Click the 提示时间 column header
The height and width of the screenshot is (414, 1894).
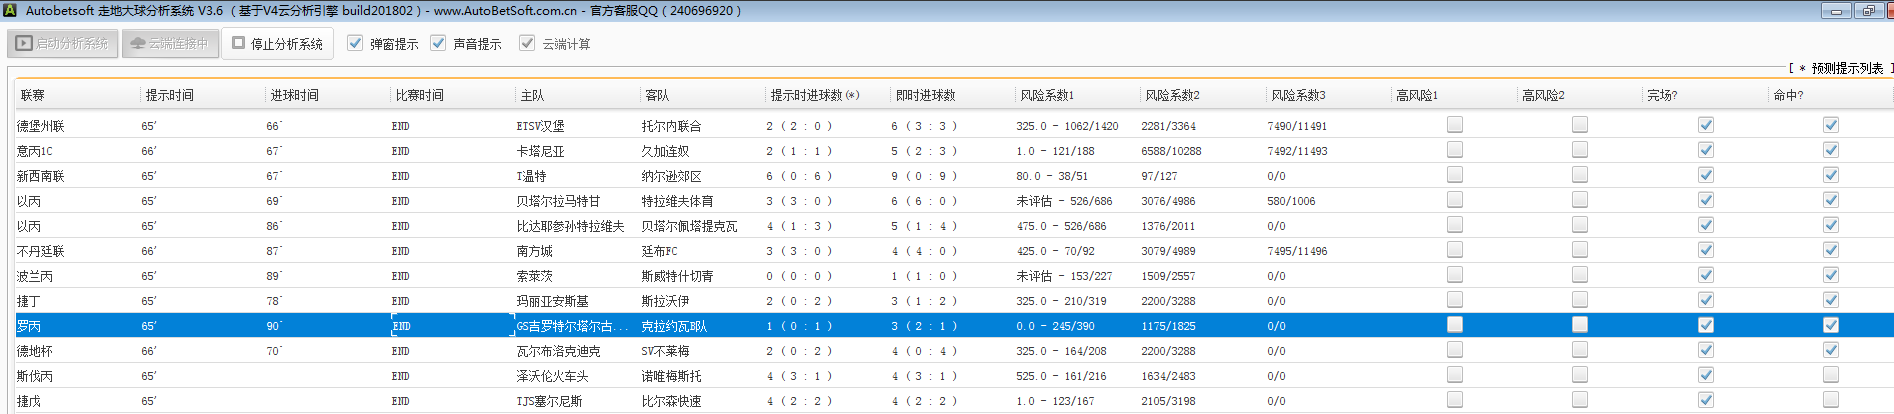[170, 96]
